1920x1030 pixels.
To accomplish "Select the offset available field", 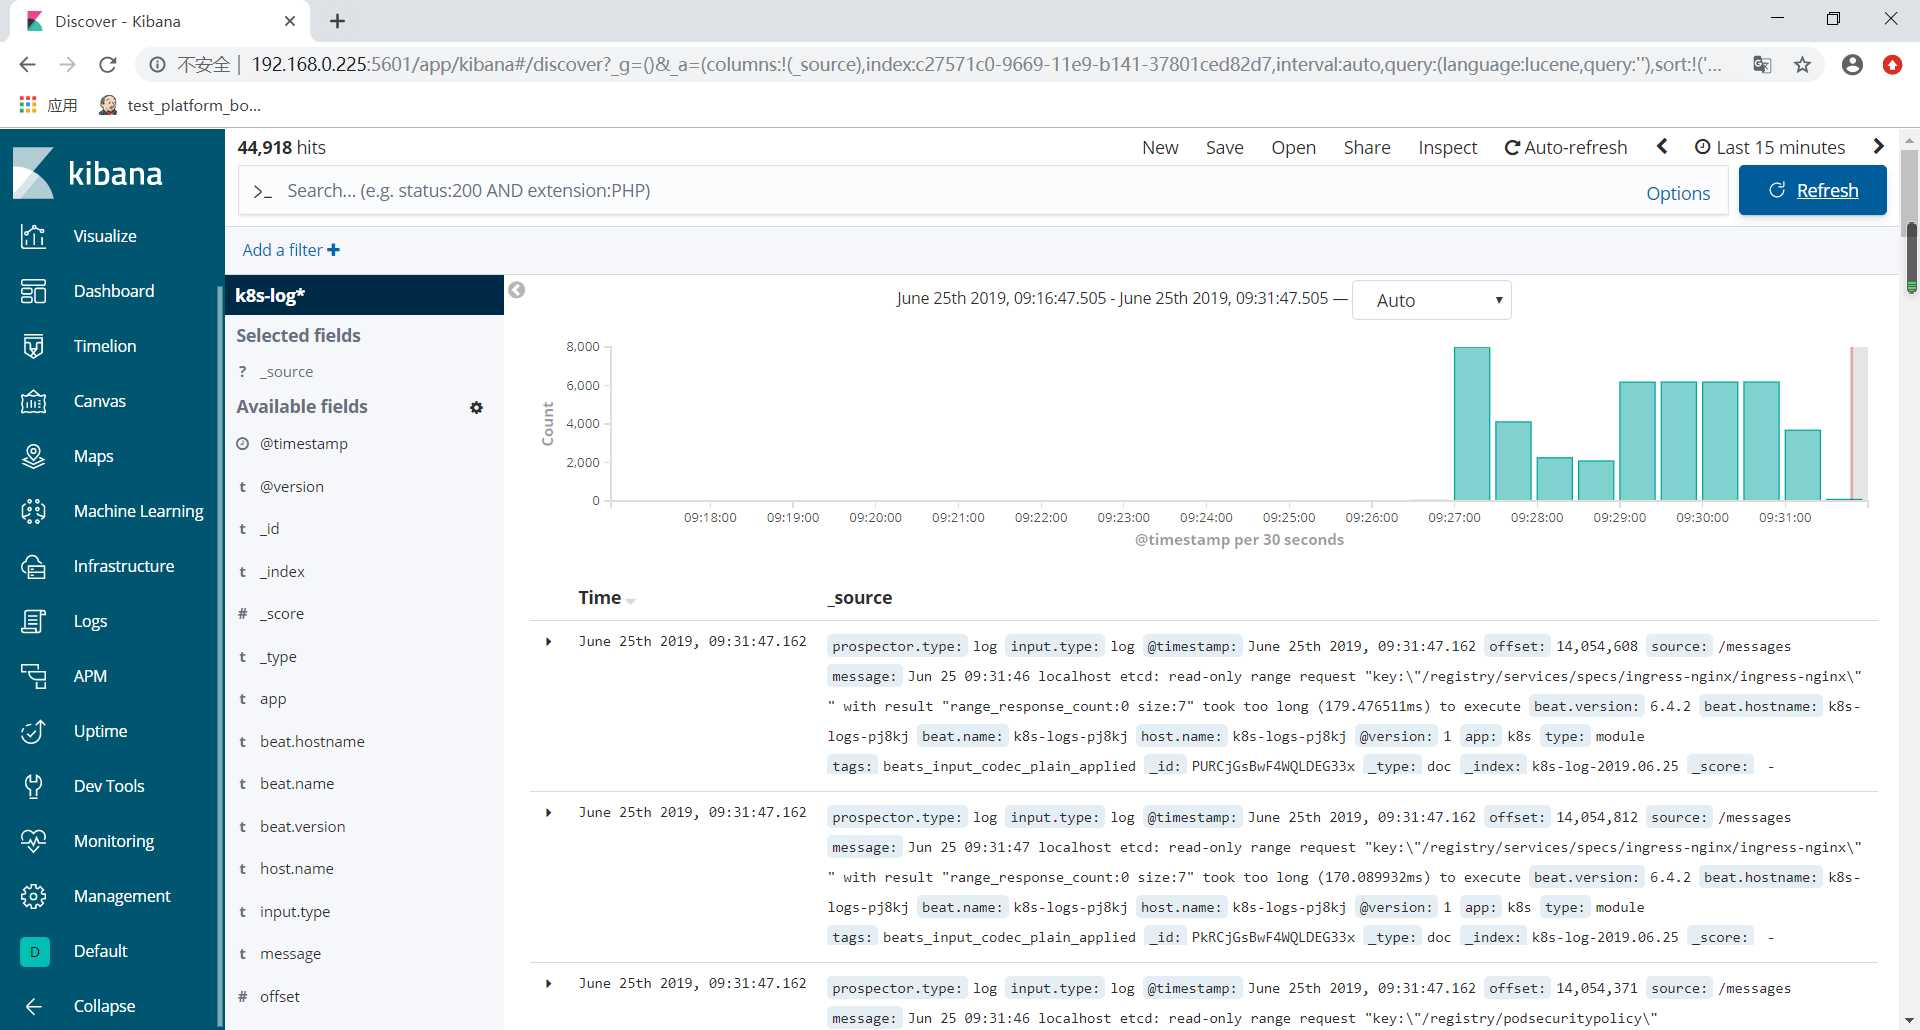I will [280, 997].
